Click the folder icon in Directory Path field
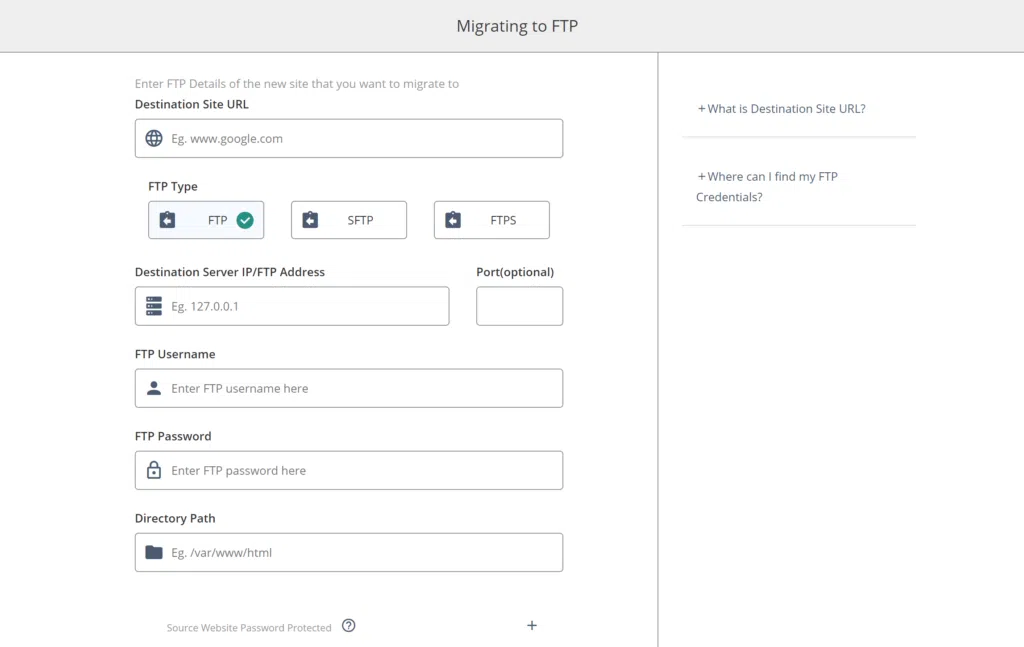Screen dimensions: 1024x647 point(153,552)
